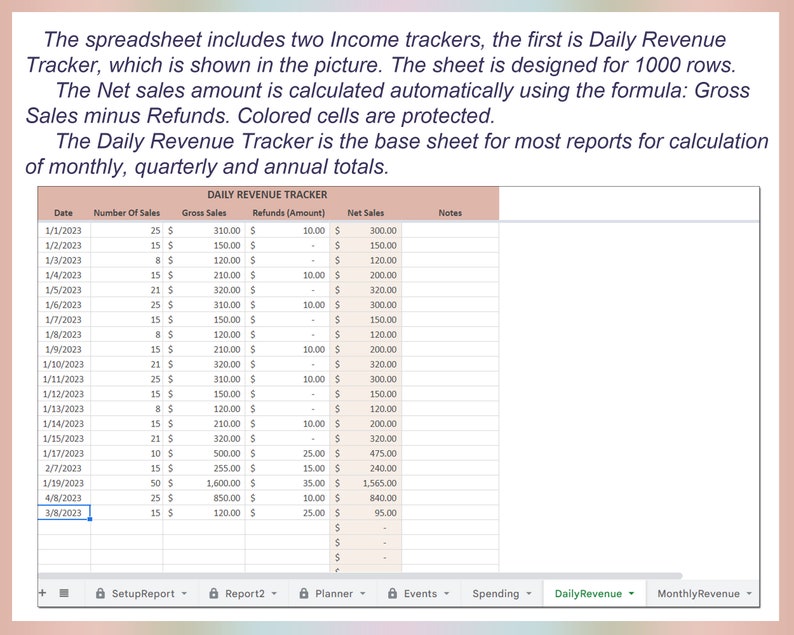Select net sales 200.00 in 1/14/2023 row
Screen dimensions: 794x635
[x=366, y=423]
